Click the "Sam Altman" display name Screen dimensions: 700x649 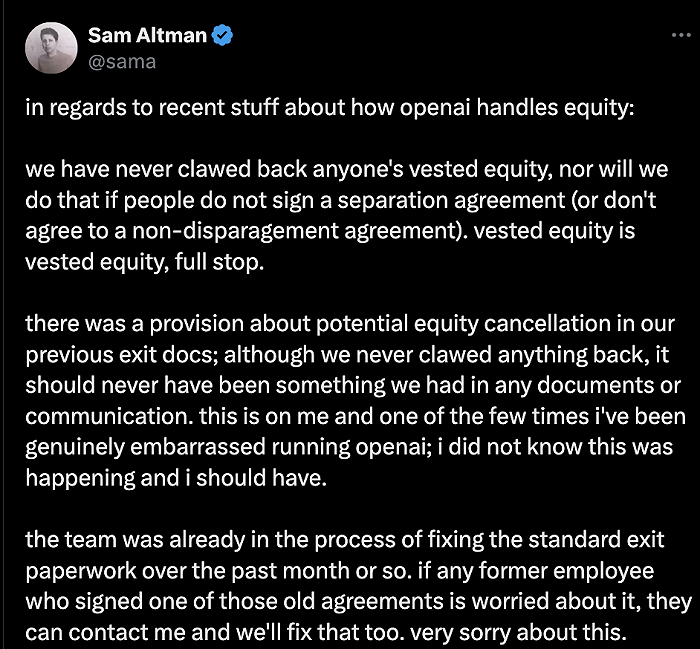point(147,37)
